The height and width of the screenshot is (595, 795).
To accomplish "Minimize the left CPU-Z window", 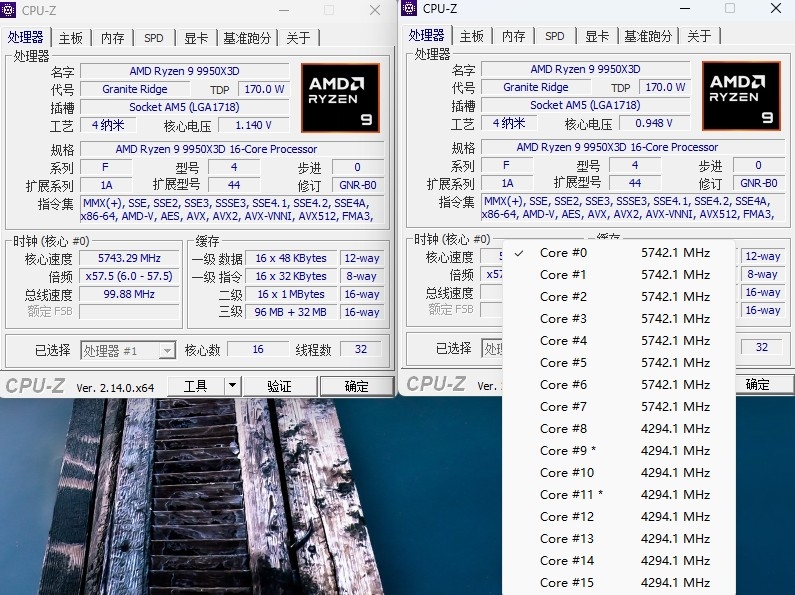I will [283, 10].
